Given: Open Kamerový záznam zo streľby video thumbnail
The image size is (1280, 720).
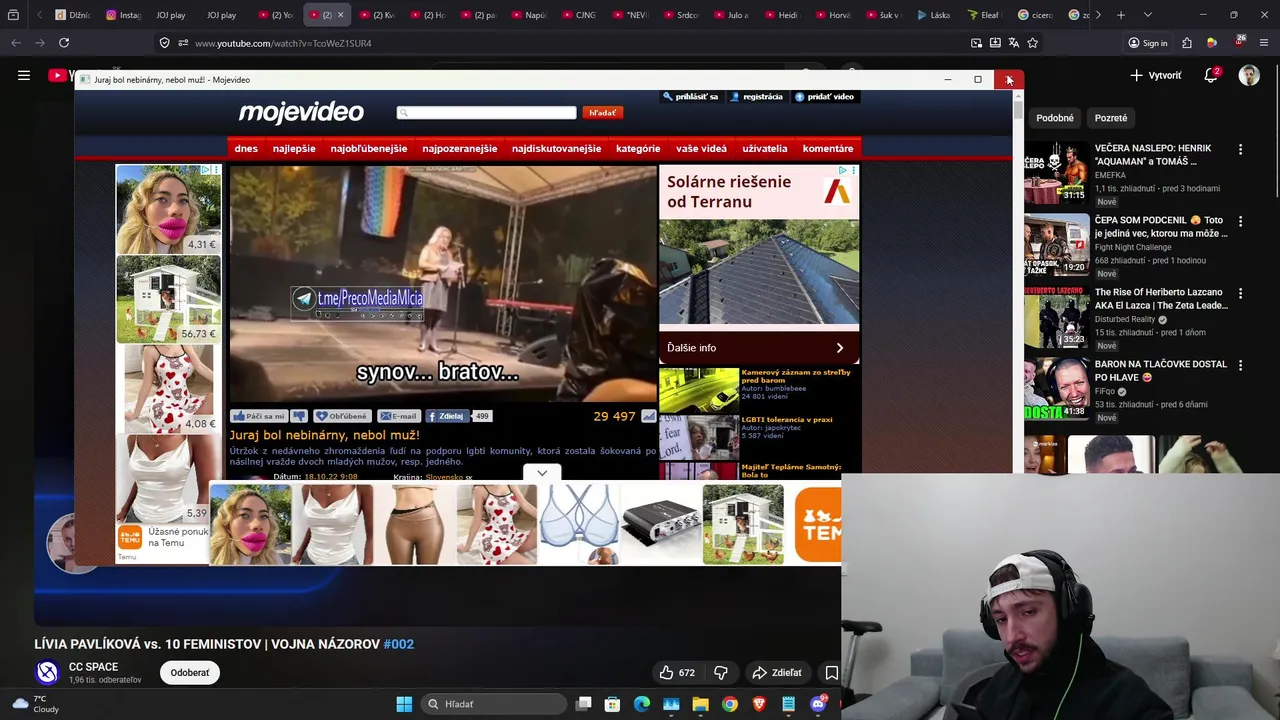Looking at the screenshot, I should [x=698, y=390].
